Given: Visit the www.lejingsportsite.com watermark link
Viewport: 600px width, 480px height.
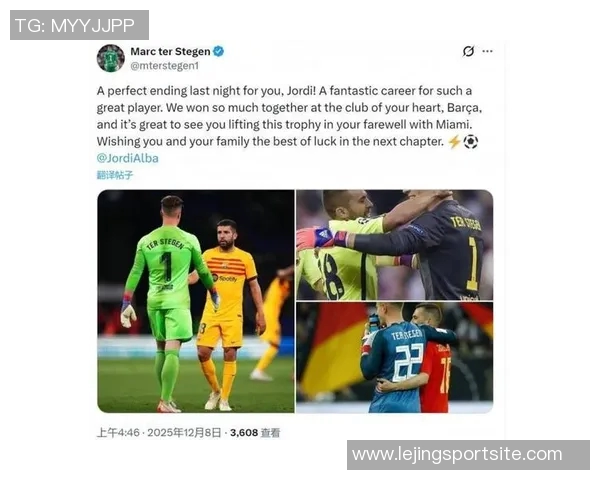Looking at the screenshot, I should point(468,455).
